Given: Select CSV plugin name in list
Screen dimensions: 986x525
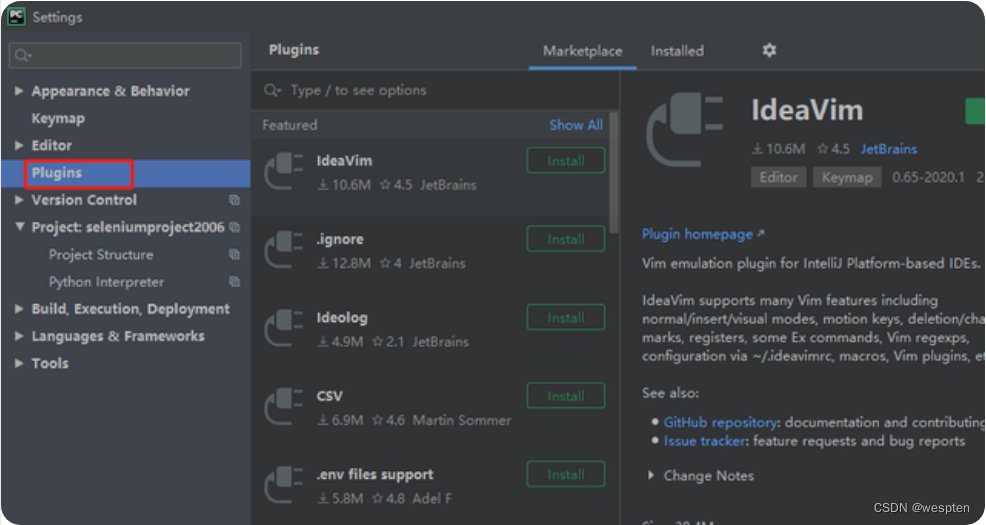Looking at the screenshot, I should point(330,396).
